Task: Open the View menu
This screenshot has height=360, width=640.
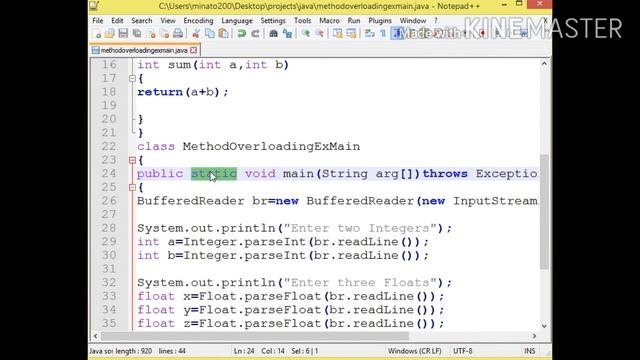Action: click(x=168, y=20)
